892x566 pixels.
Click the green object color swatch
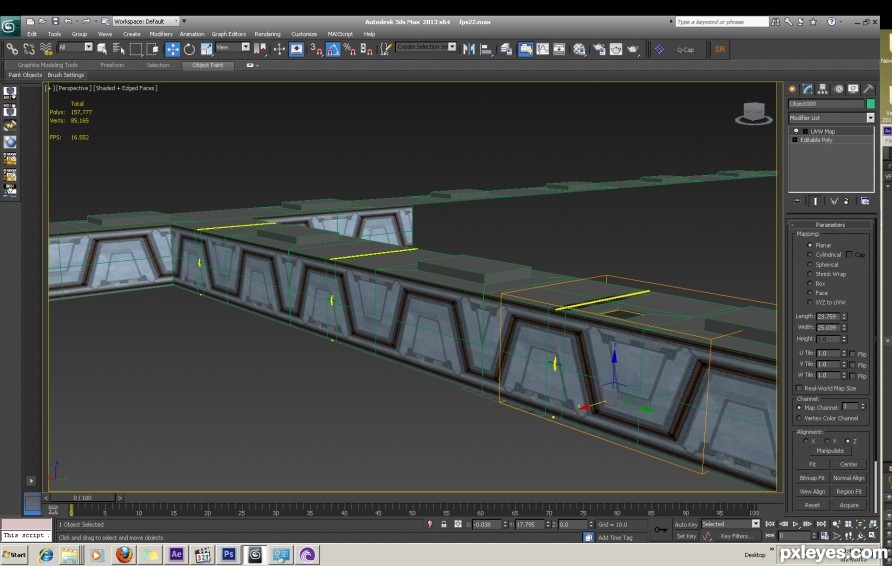(x=870, y=104)
